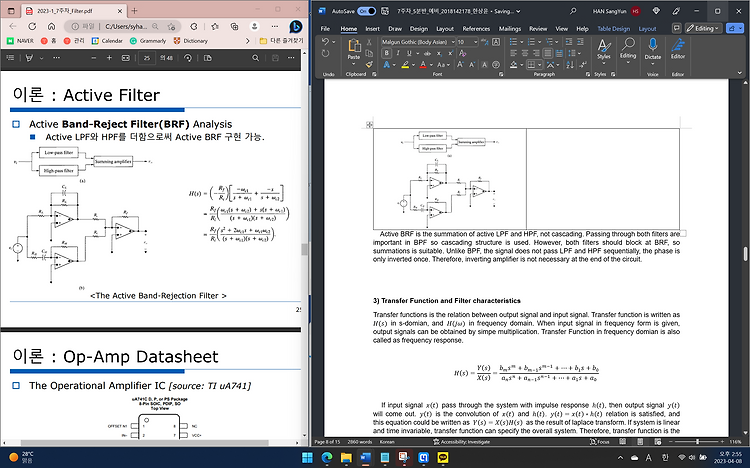Open the Editor pane in Word
Viewport: 750px width, 468px height.
[678, 48]
